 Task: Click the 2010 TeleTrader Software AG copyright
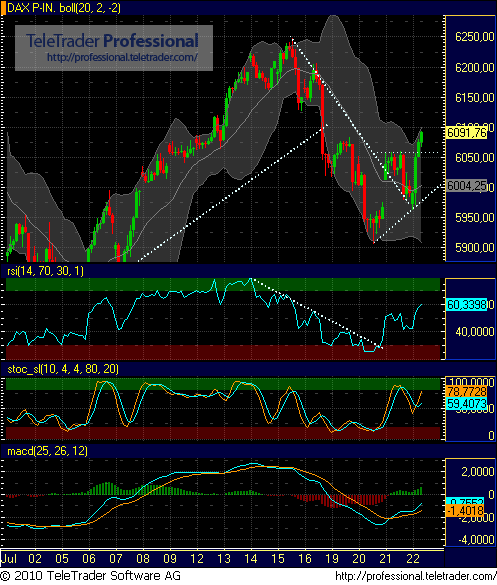[x=91, y=576]
